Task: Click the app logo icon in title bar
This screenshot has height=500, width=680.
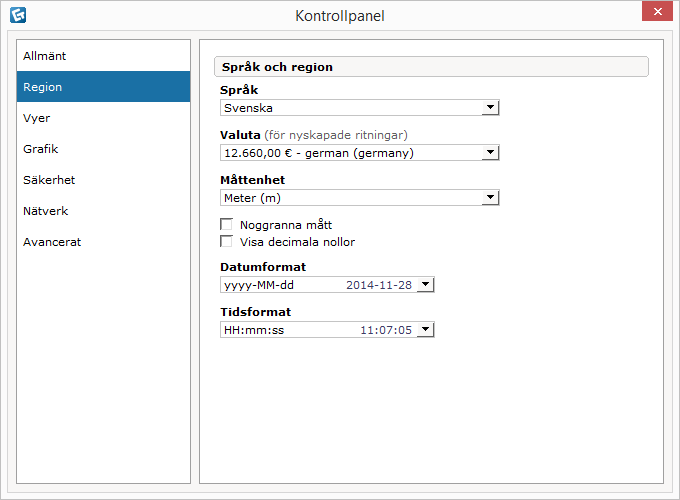Action: [17, 15]
